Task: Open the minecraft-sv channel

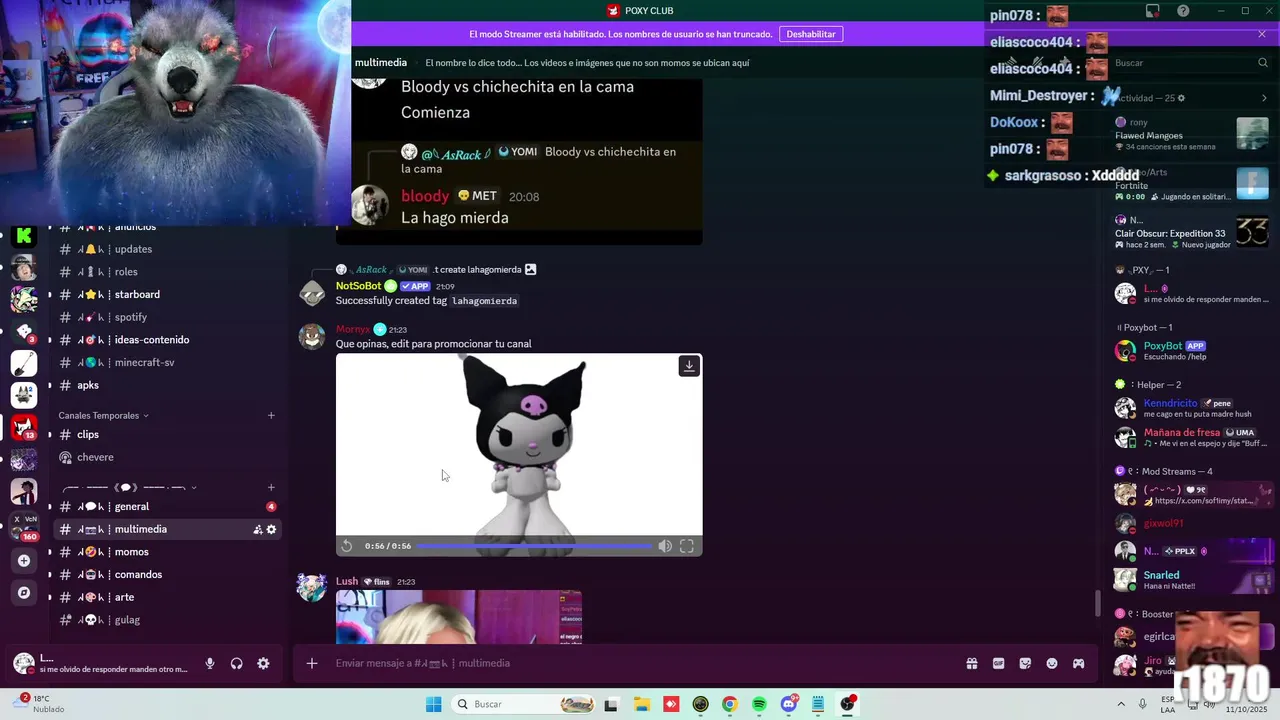Action: [x=167, y=362]
